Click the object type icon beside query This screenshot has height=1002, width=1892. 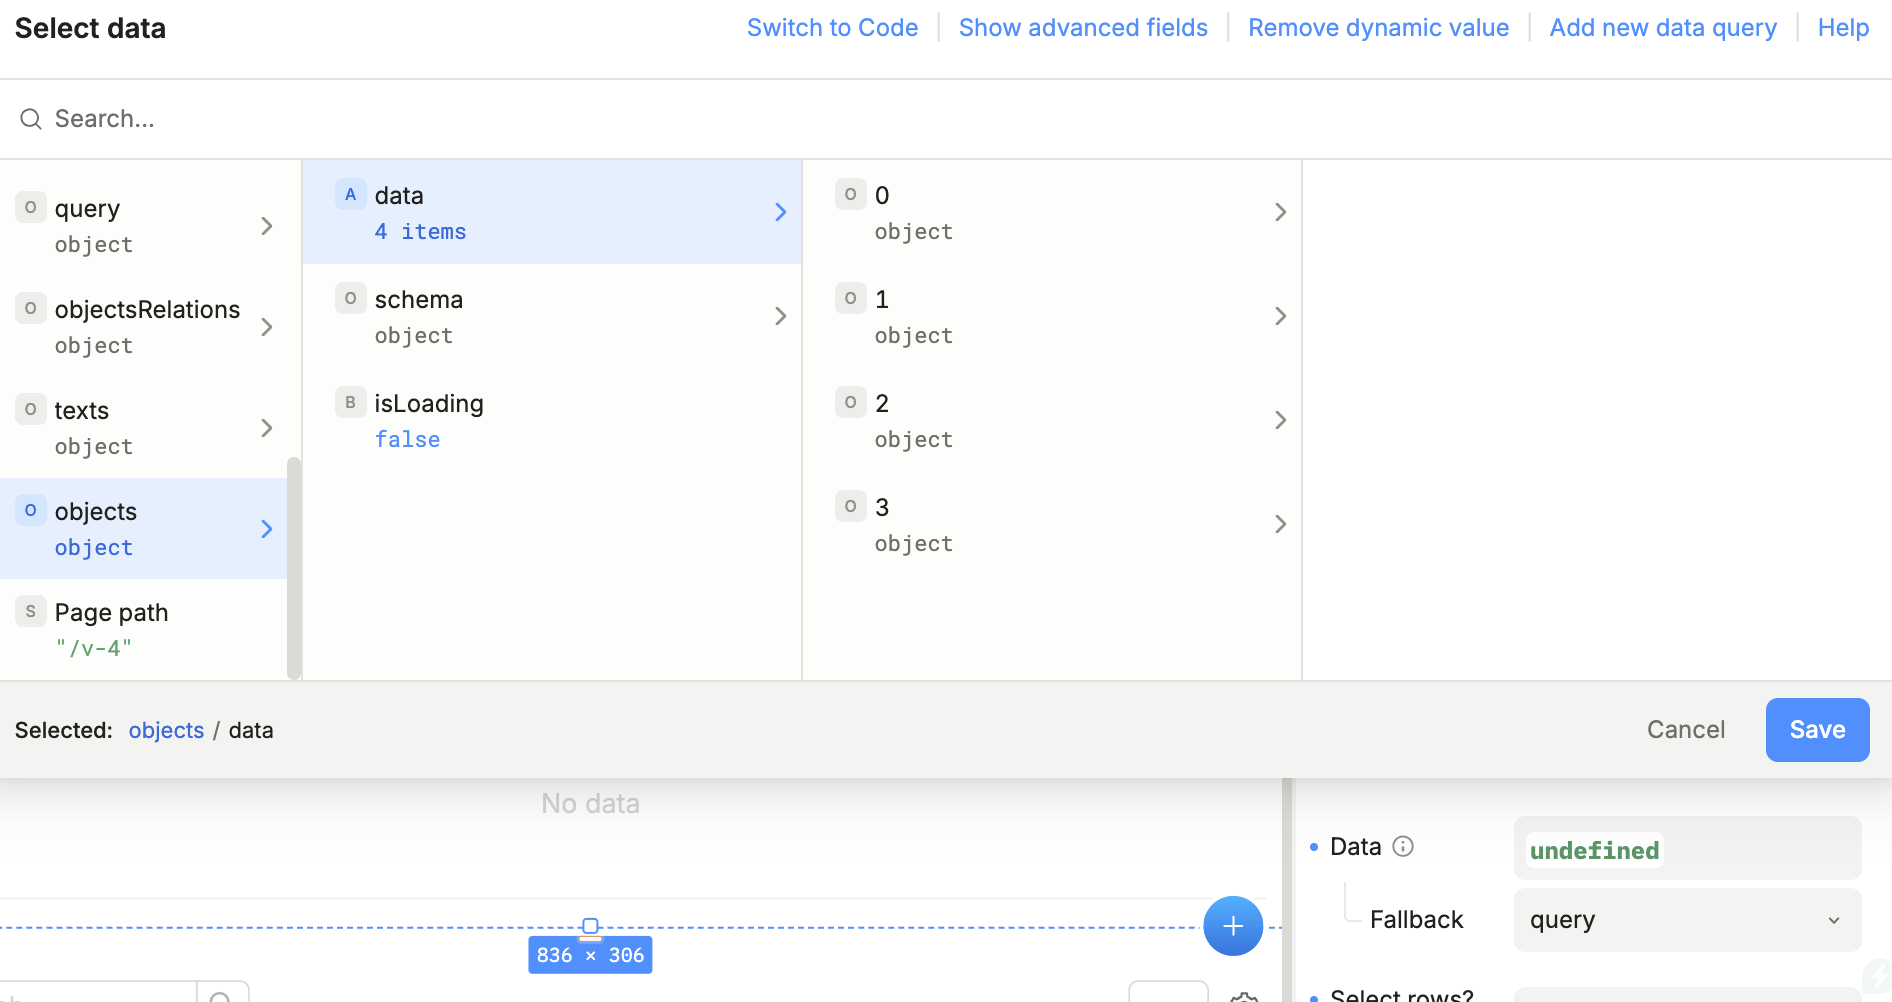pyautogui.click(x=30, y=208)
